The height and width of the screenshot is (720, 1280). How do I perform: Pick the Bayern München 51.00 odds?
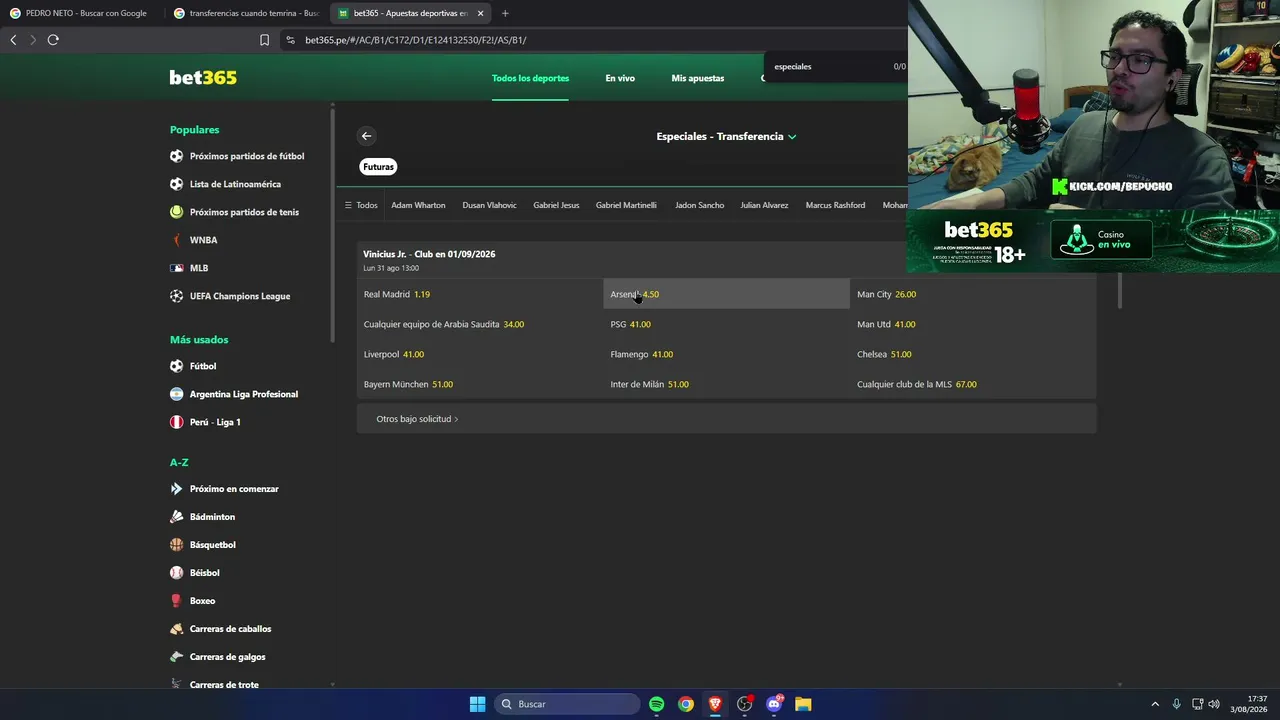click(x=480, y=384)
